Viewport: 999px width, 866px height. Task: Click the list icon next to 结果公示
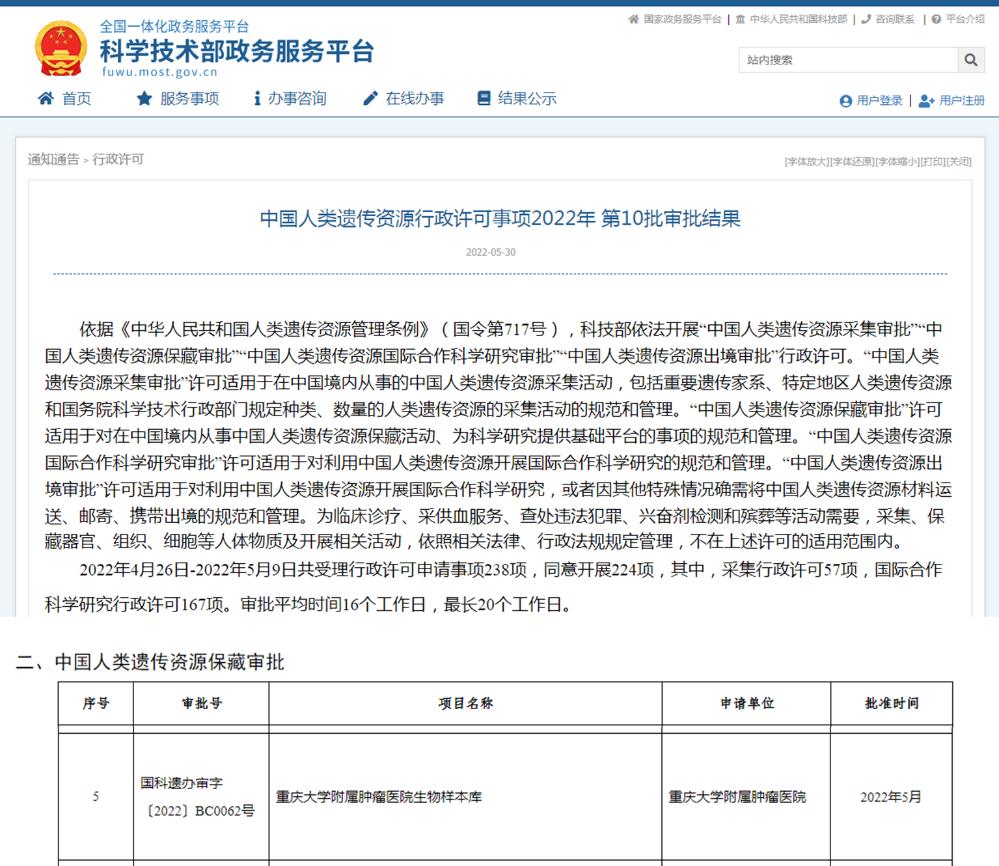point(484,99)
